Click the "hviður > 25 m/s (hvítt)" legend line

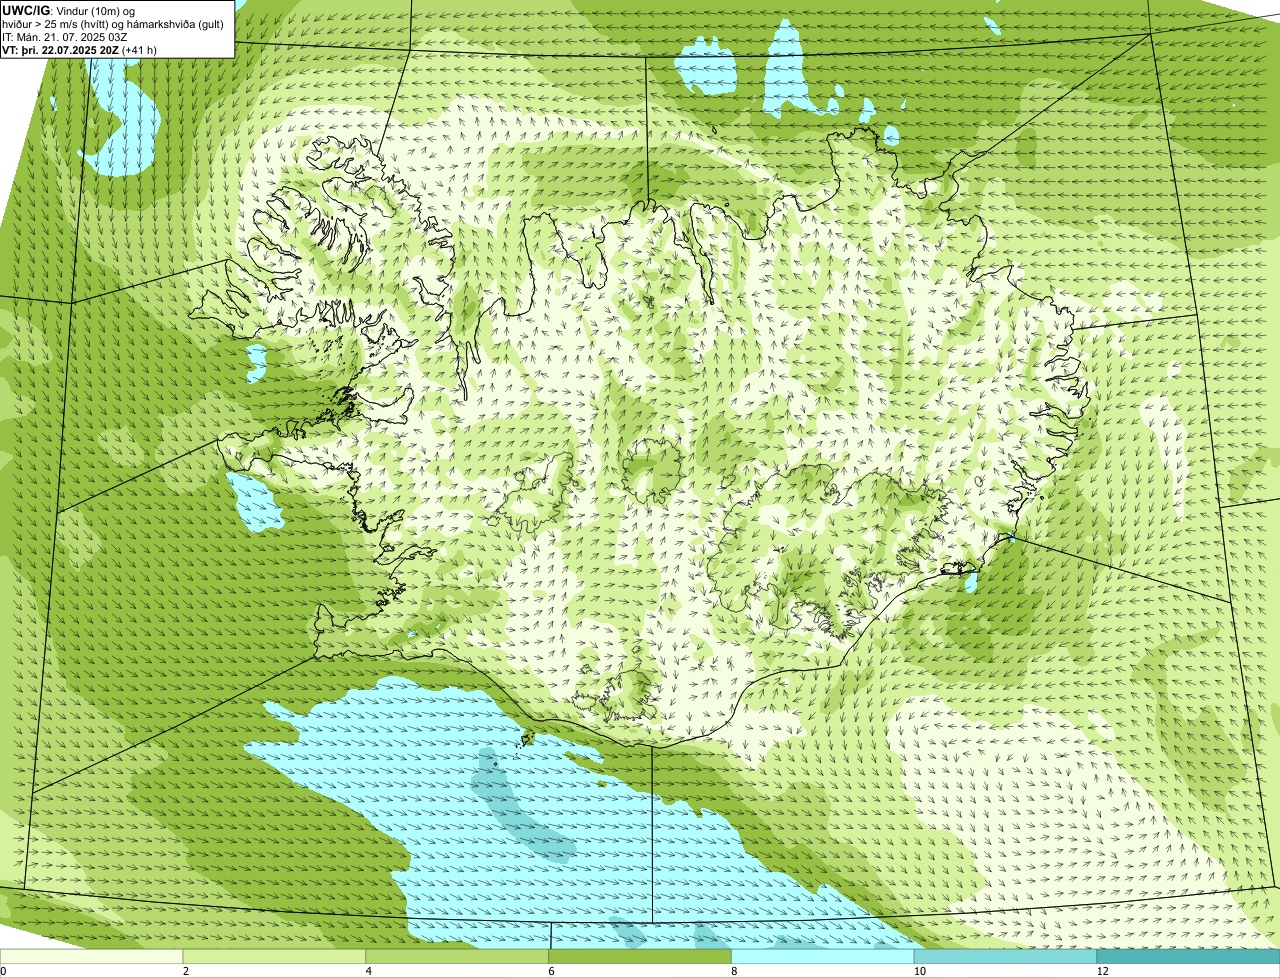click(x=112, y=23)
